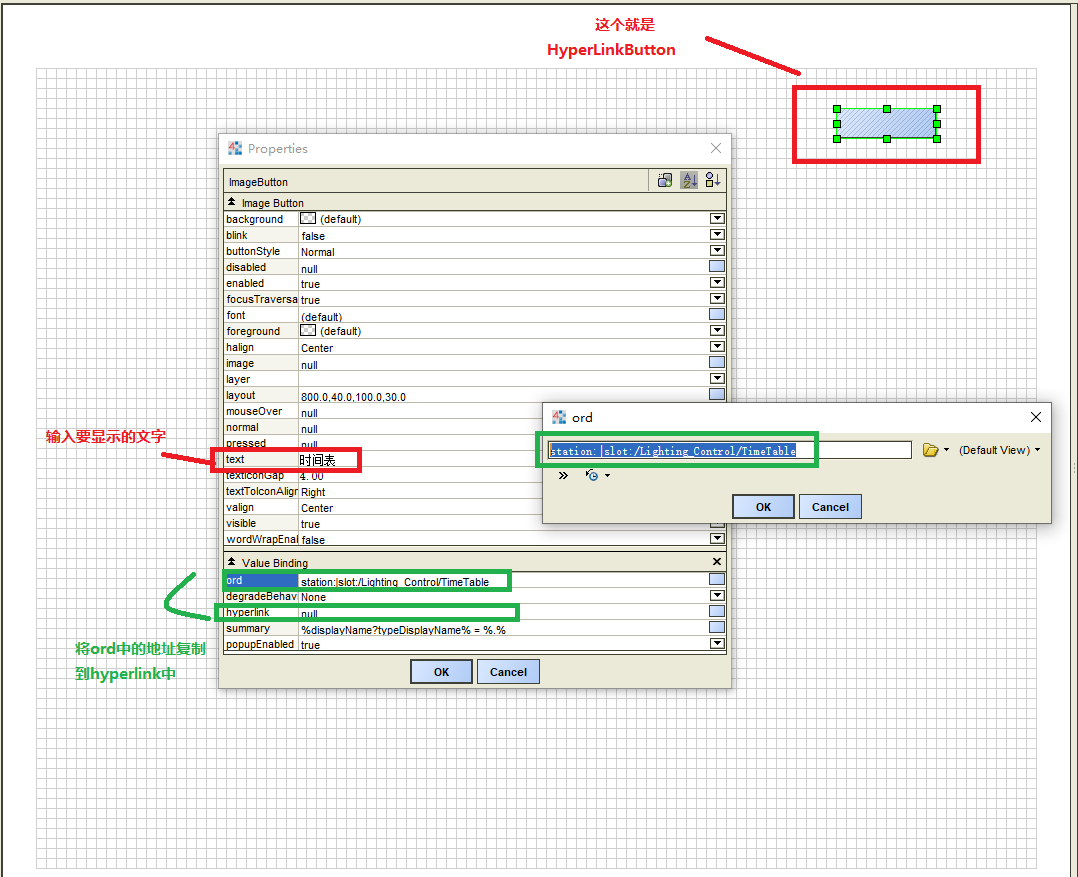Screen dimensions: 1078x877
Task: Click the Properties window title bar icon
Action: tap(235, 148)
